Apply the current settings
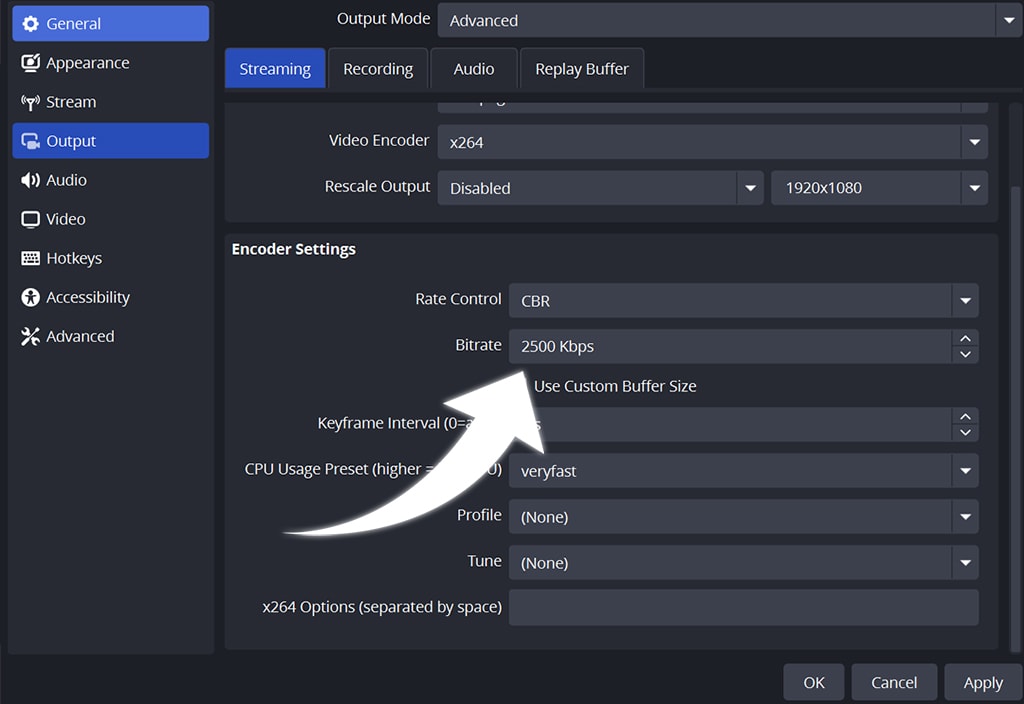The image size is (1024, 704). tap(983, 681)
